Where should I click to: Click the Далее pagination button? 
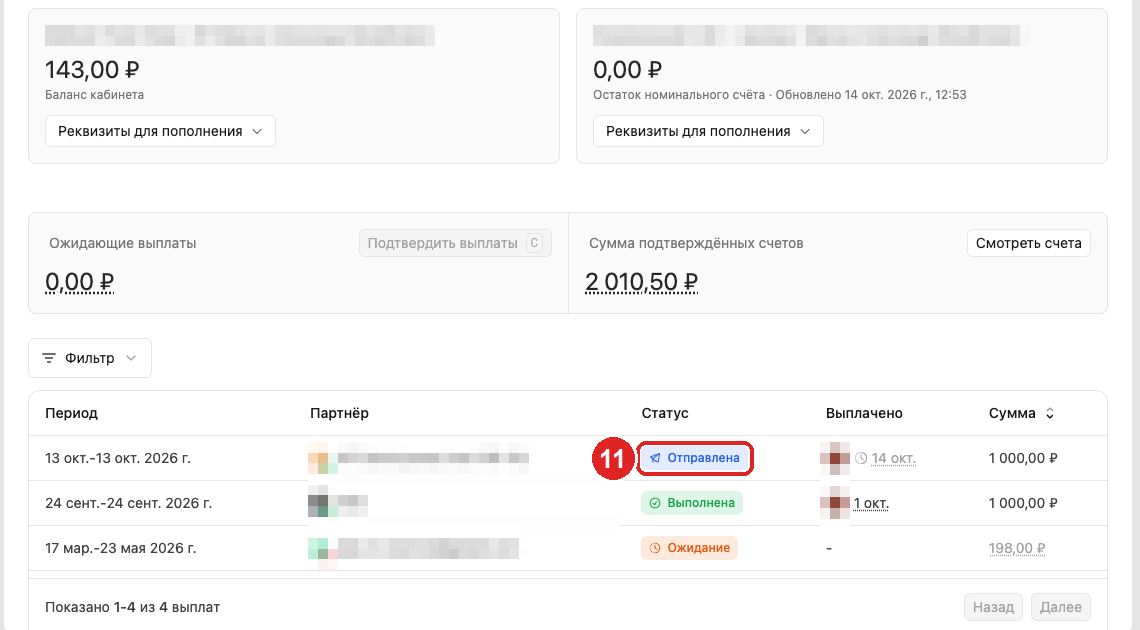click(x=1061, y=607)
